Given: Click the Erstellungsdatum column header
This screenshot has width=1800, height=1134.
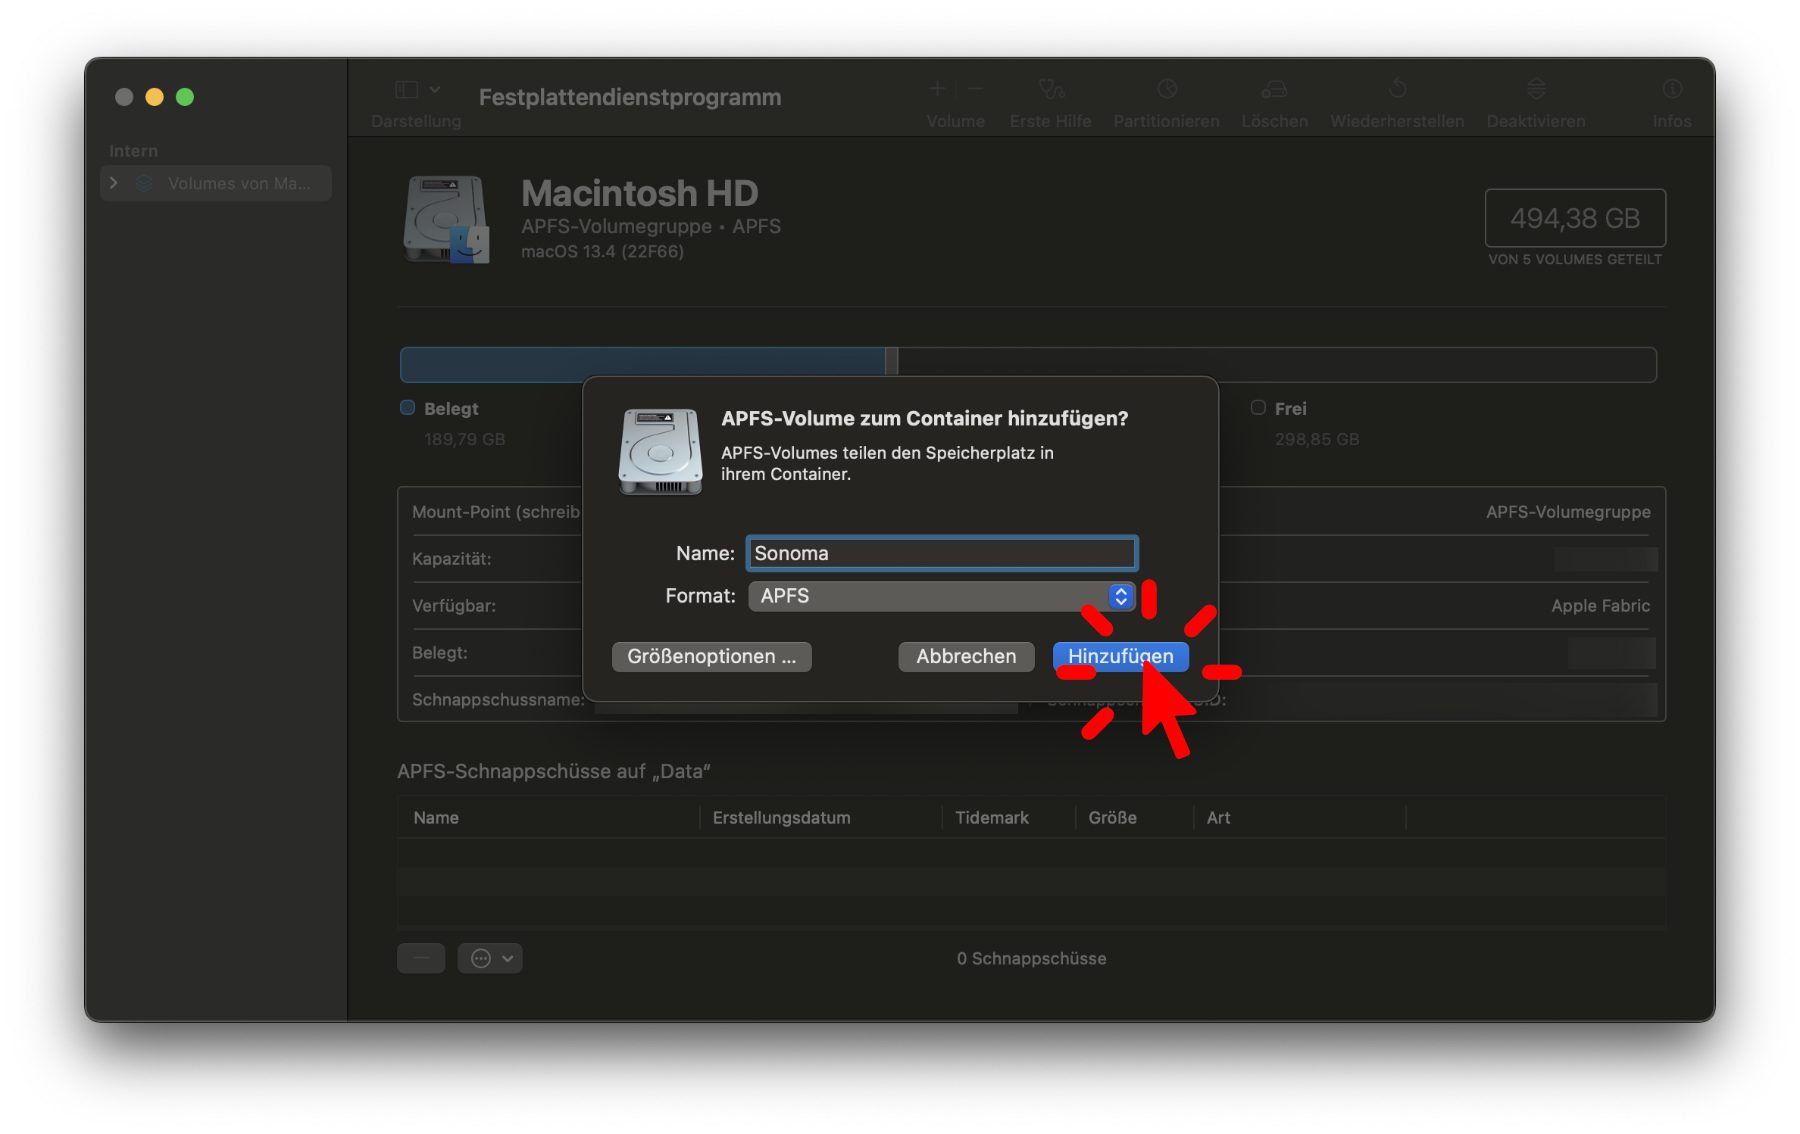Looking at the screenshot, I should click(781, 818).
